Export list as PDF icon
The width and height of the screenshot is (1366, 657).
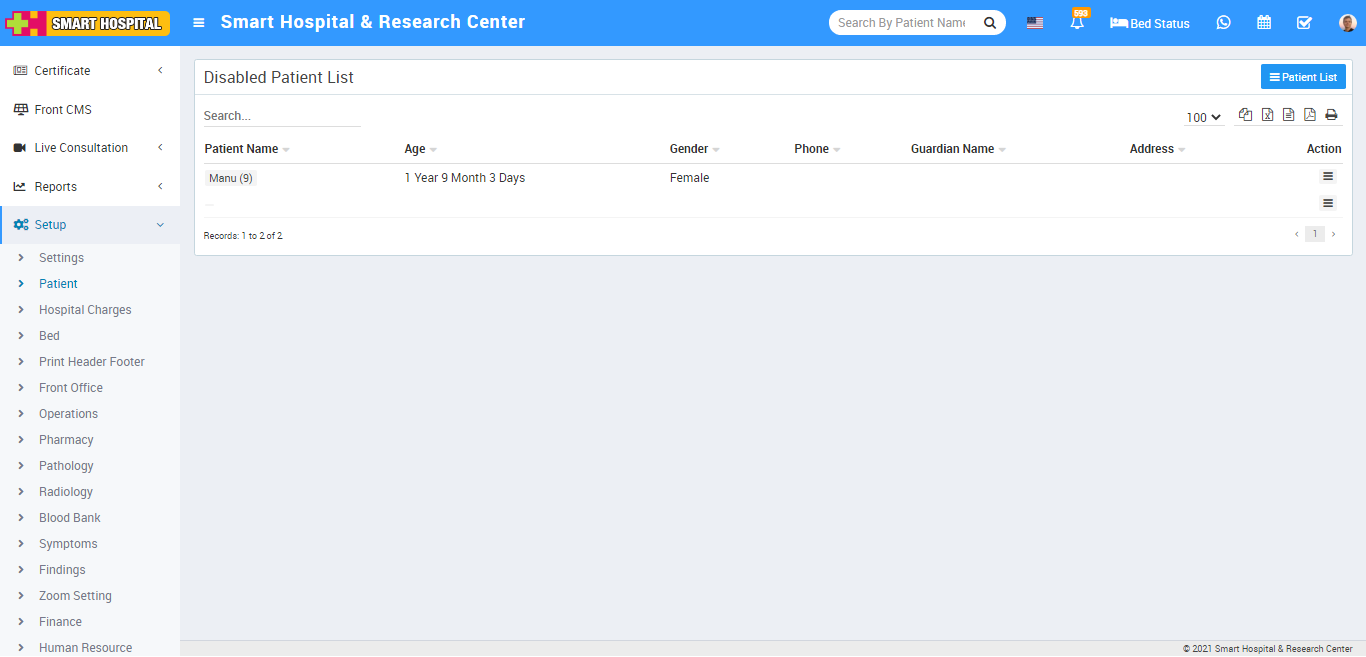coord(1310,115)
